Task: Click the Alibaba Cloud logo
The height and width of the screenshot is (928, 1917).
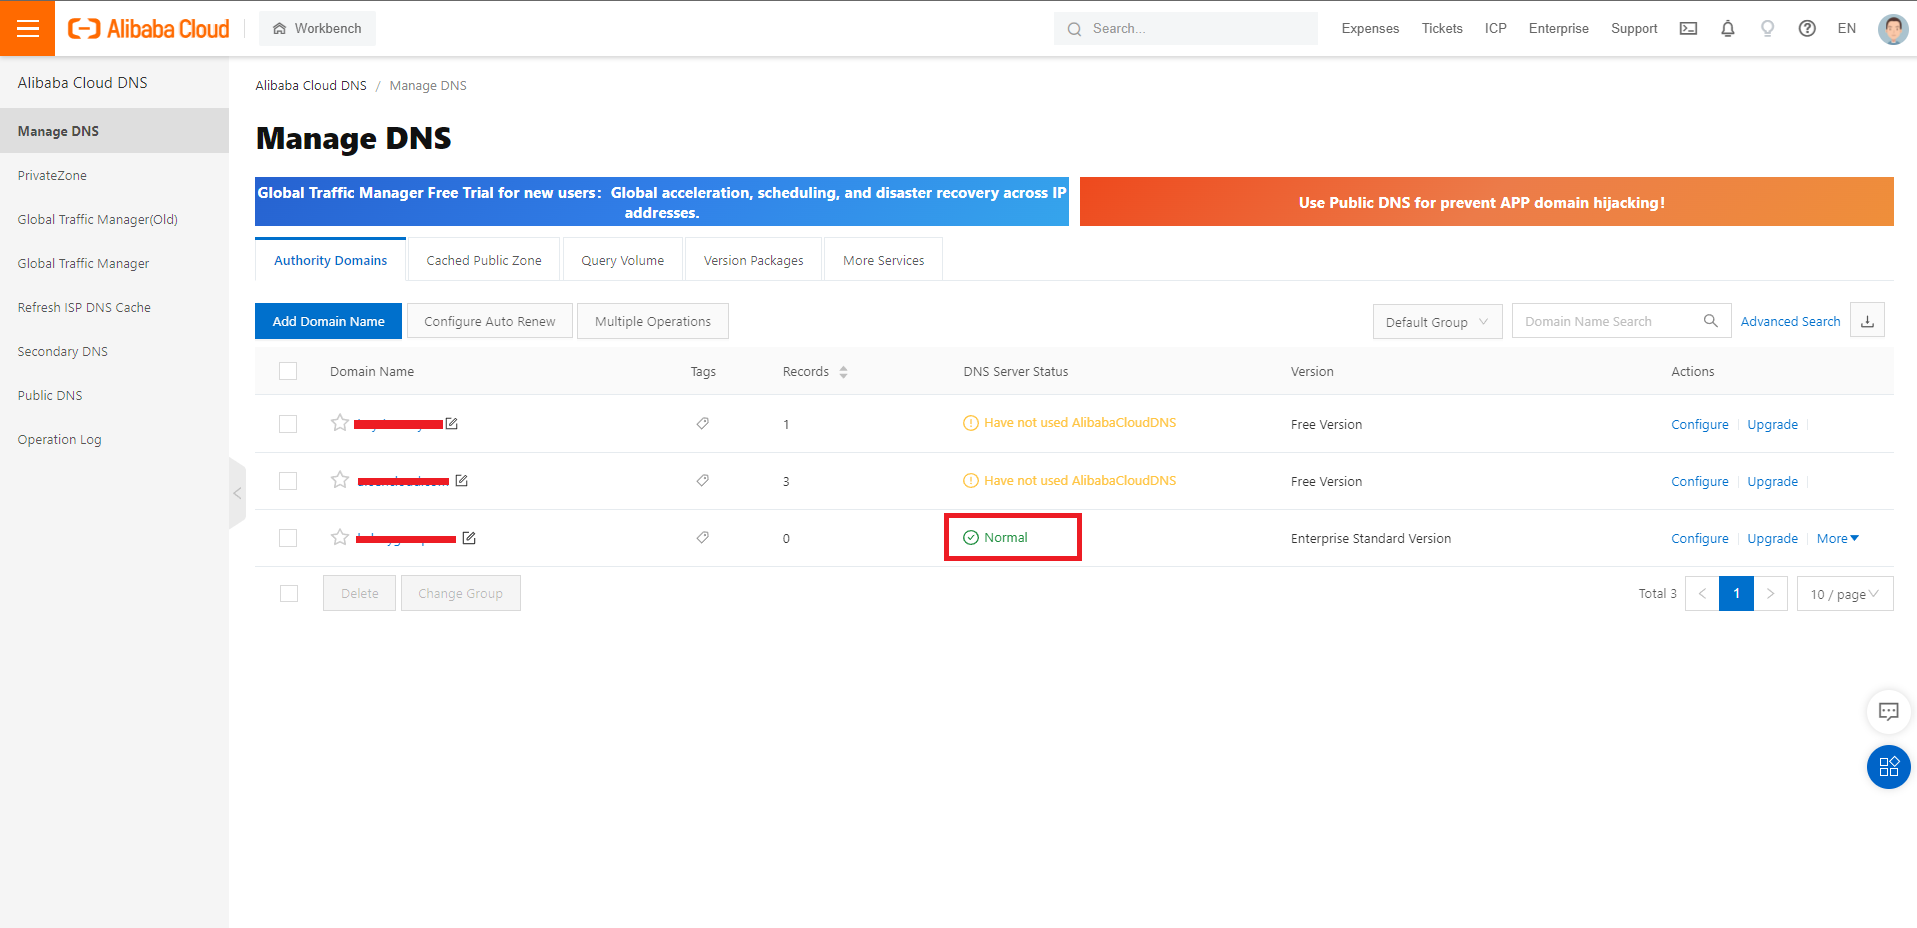Action: 148,29
